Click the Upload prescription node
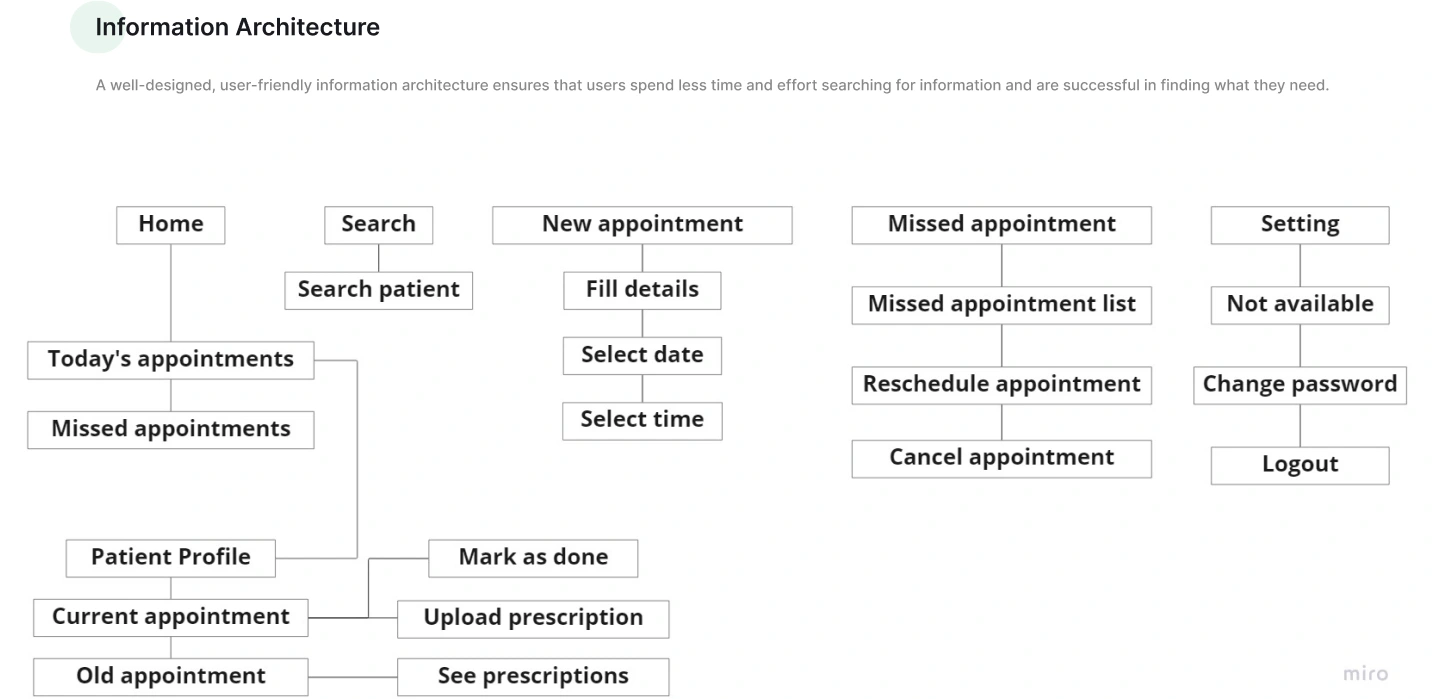The image size is (1440, 699). coord(533,618)
